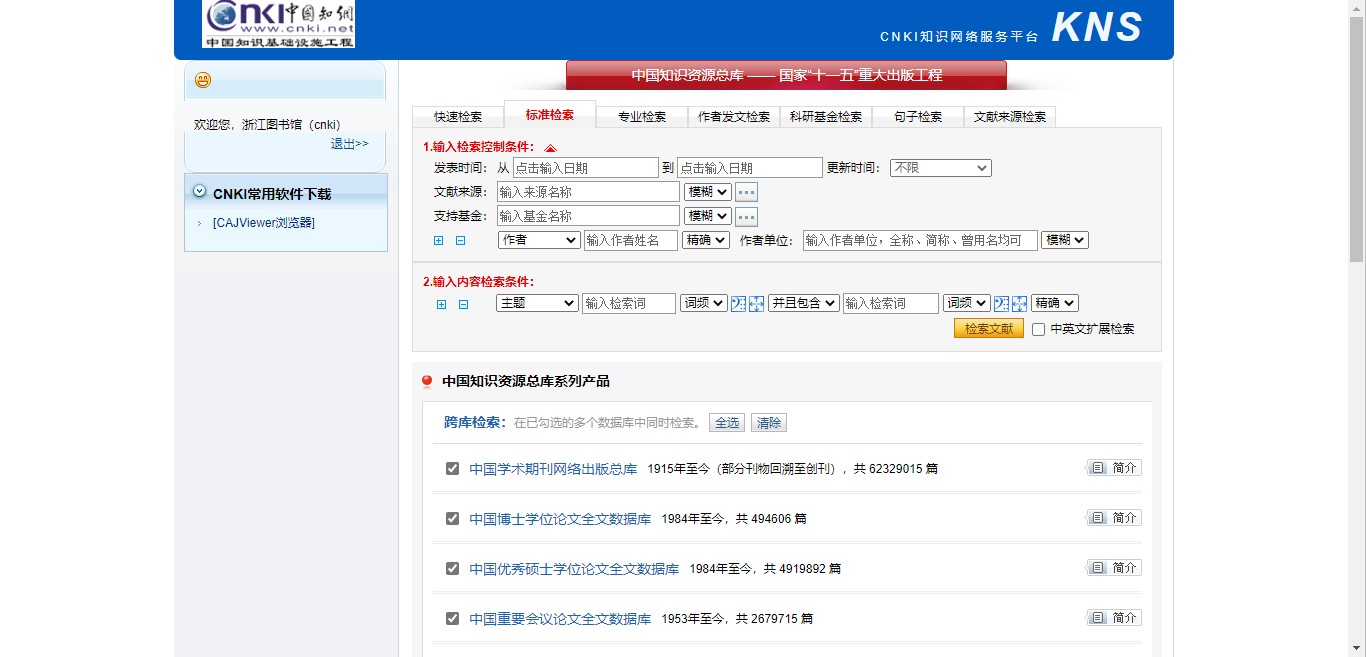Remove a content condition row with the minus icon
1366x657 pixels.
click(463, 304)
